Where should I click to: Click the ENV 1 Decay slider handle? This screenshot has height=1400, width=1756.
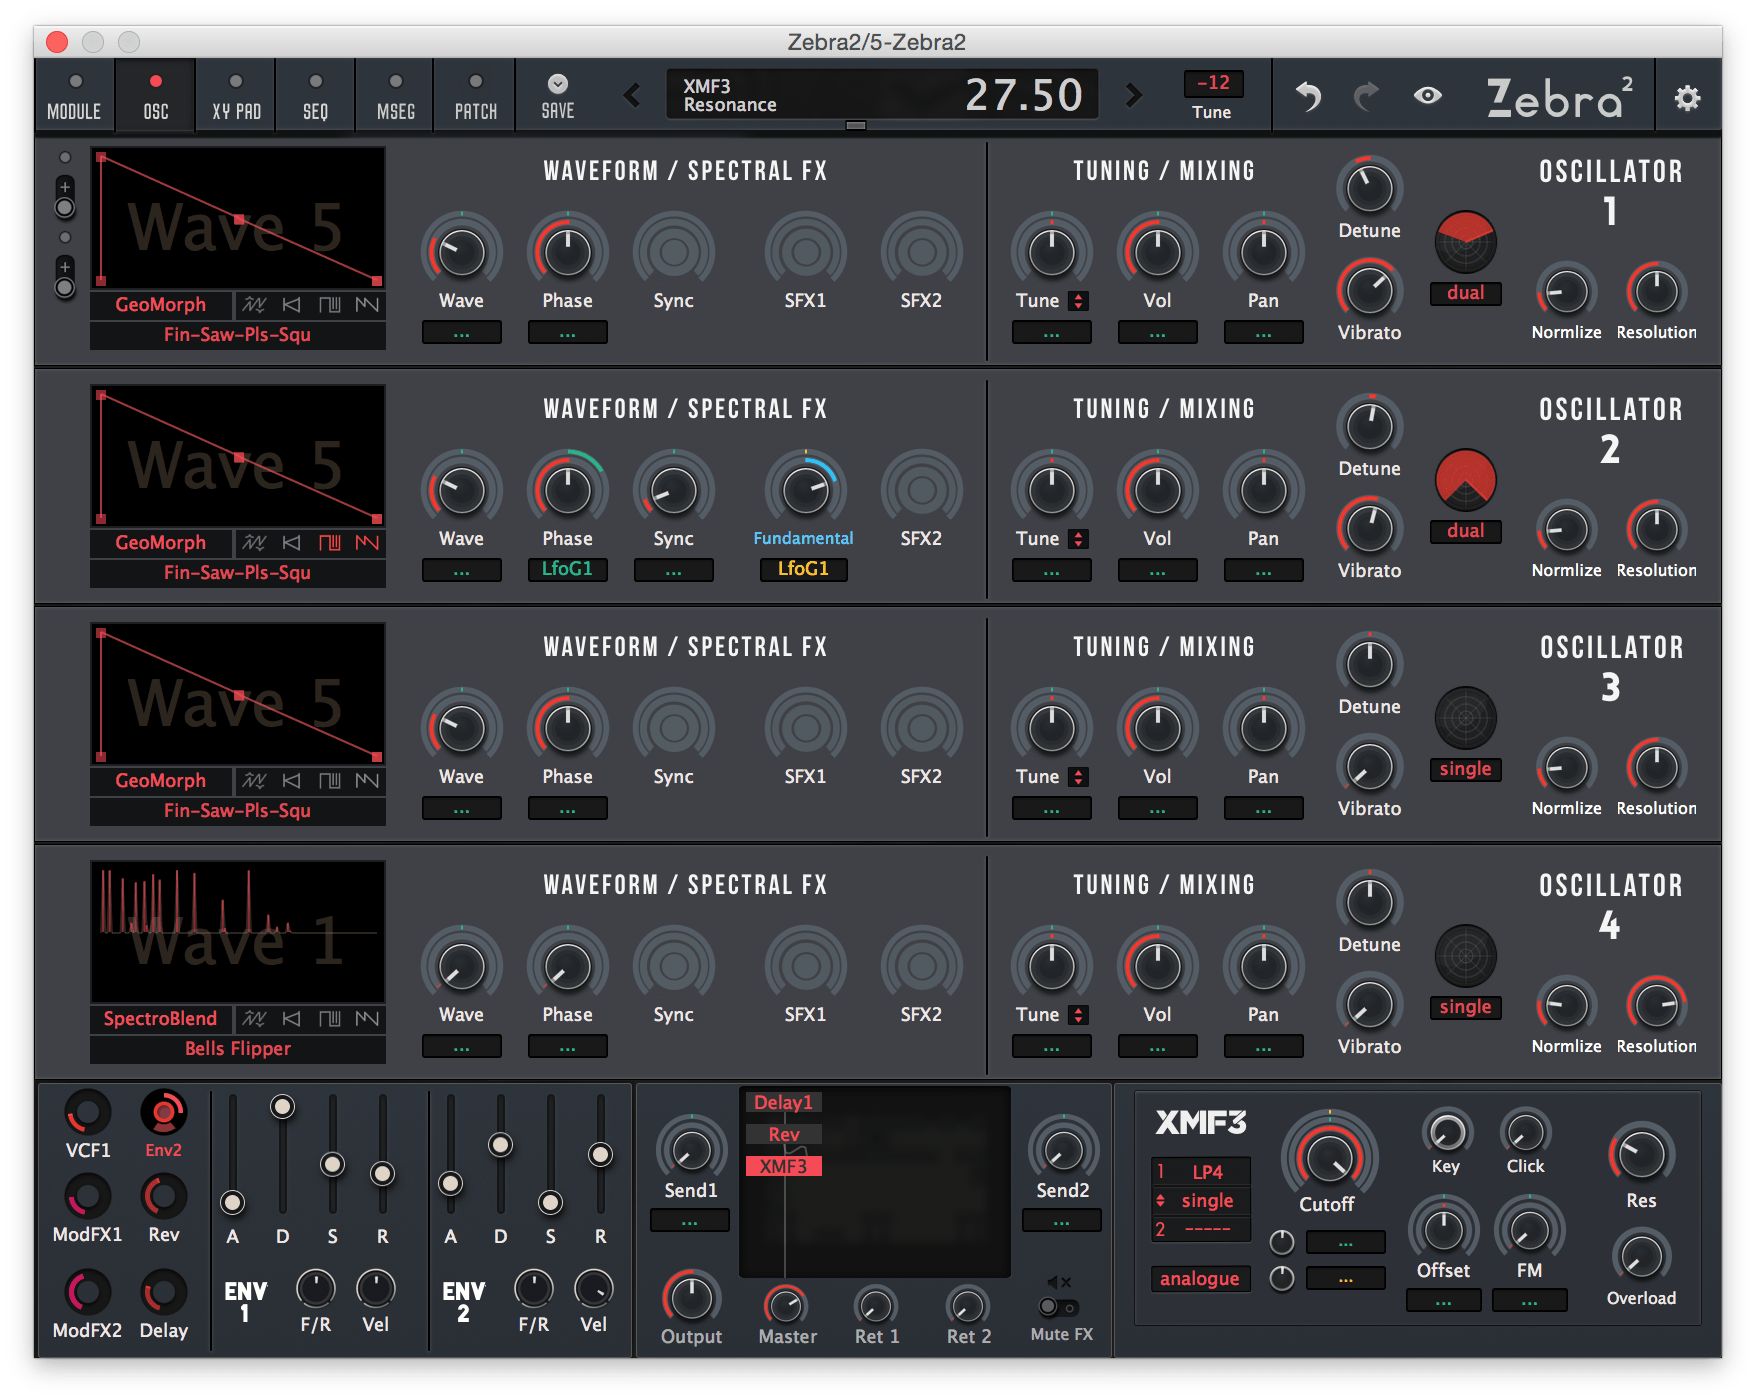click(x=283, y=1106)
